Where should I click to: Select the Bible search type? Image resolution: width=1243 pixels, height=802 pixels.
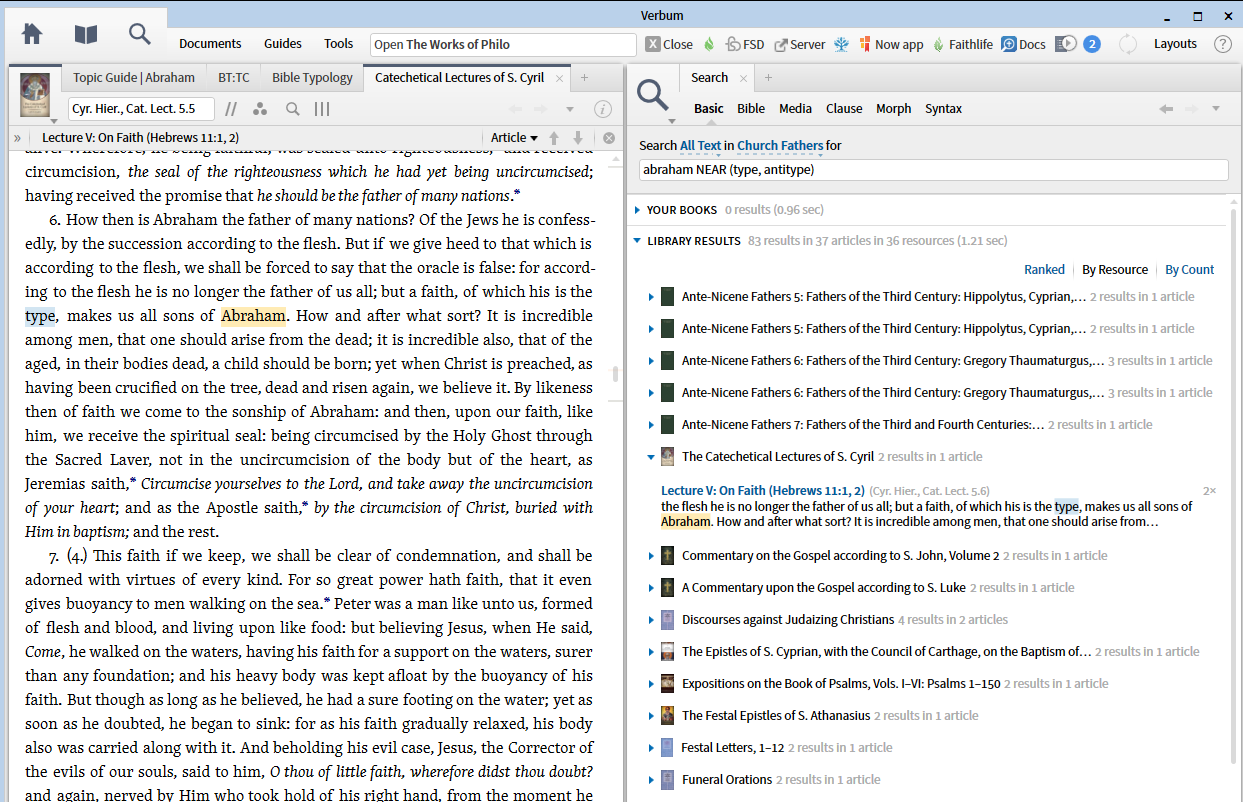click(751, 109)
